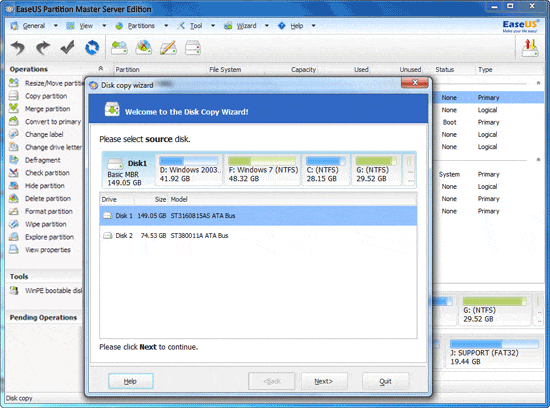Expand the dropdown arrow next to Help

tap(314, 26)
